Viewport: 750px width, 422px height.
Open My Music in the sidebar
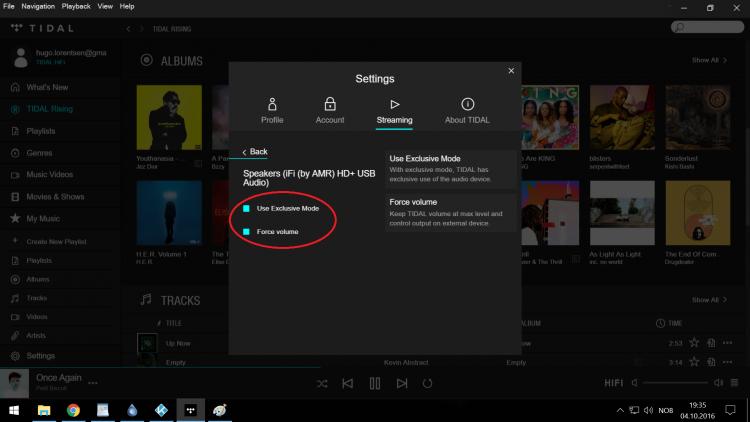tap(43, 219)
